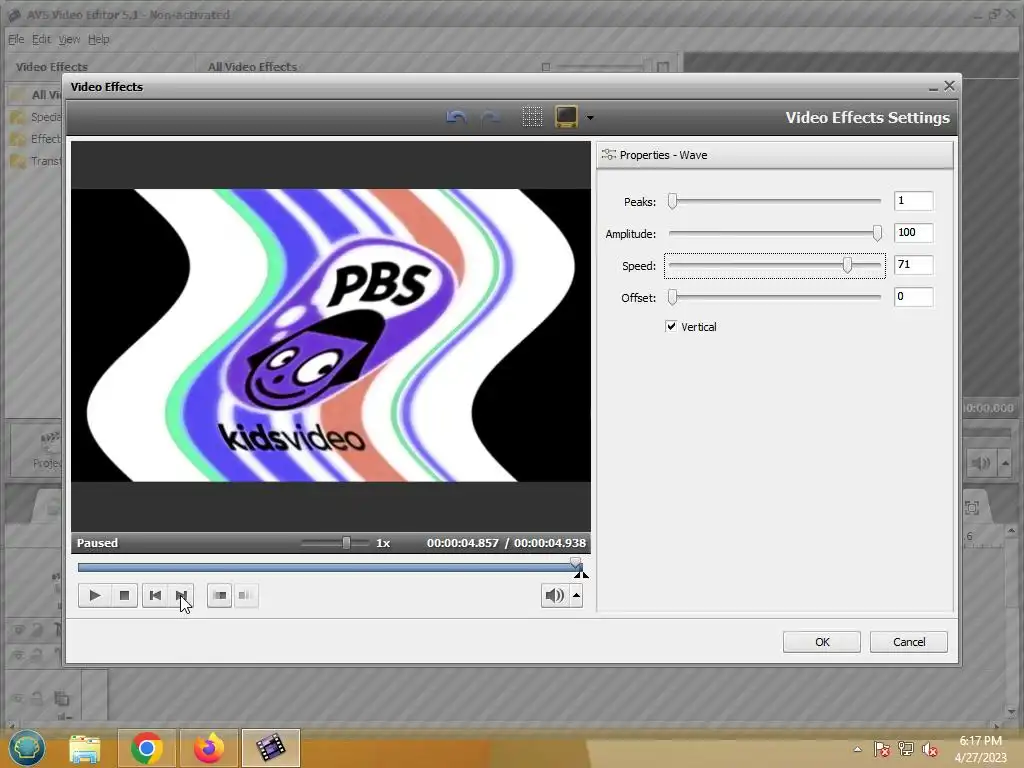Open Firefox from taskbar

tap(209, 748)
